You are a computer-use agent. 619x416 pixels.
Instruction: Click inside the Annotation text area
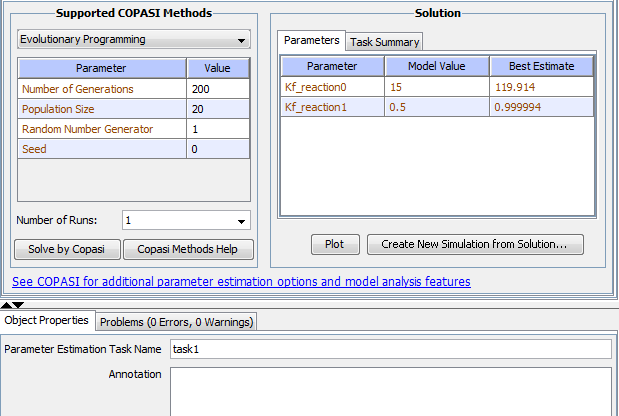[x=391, y=392]
